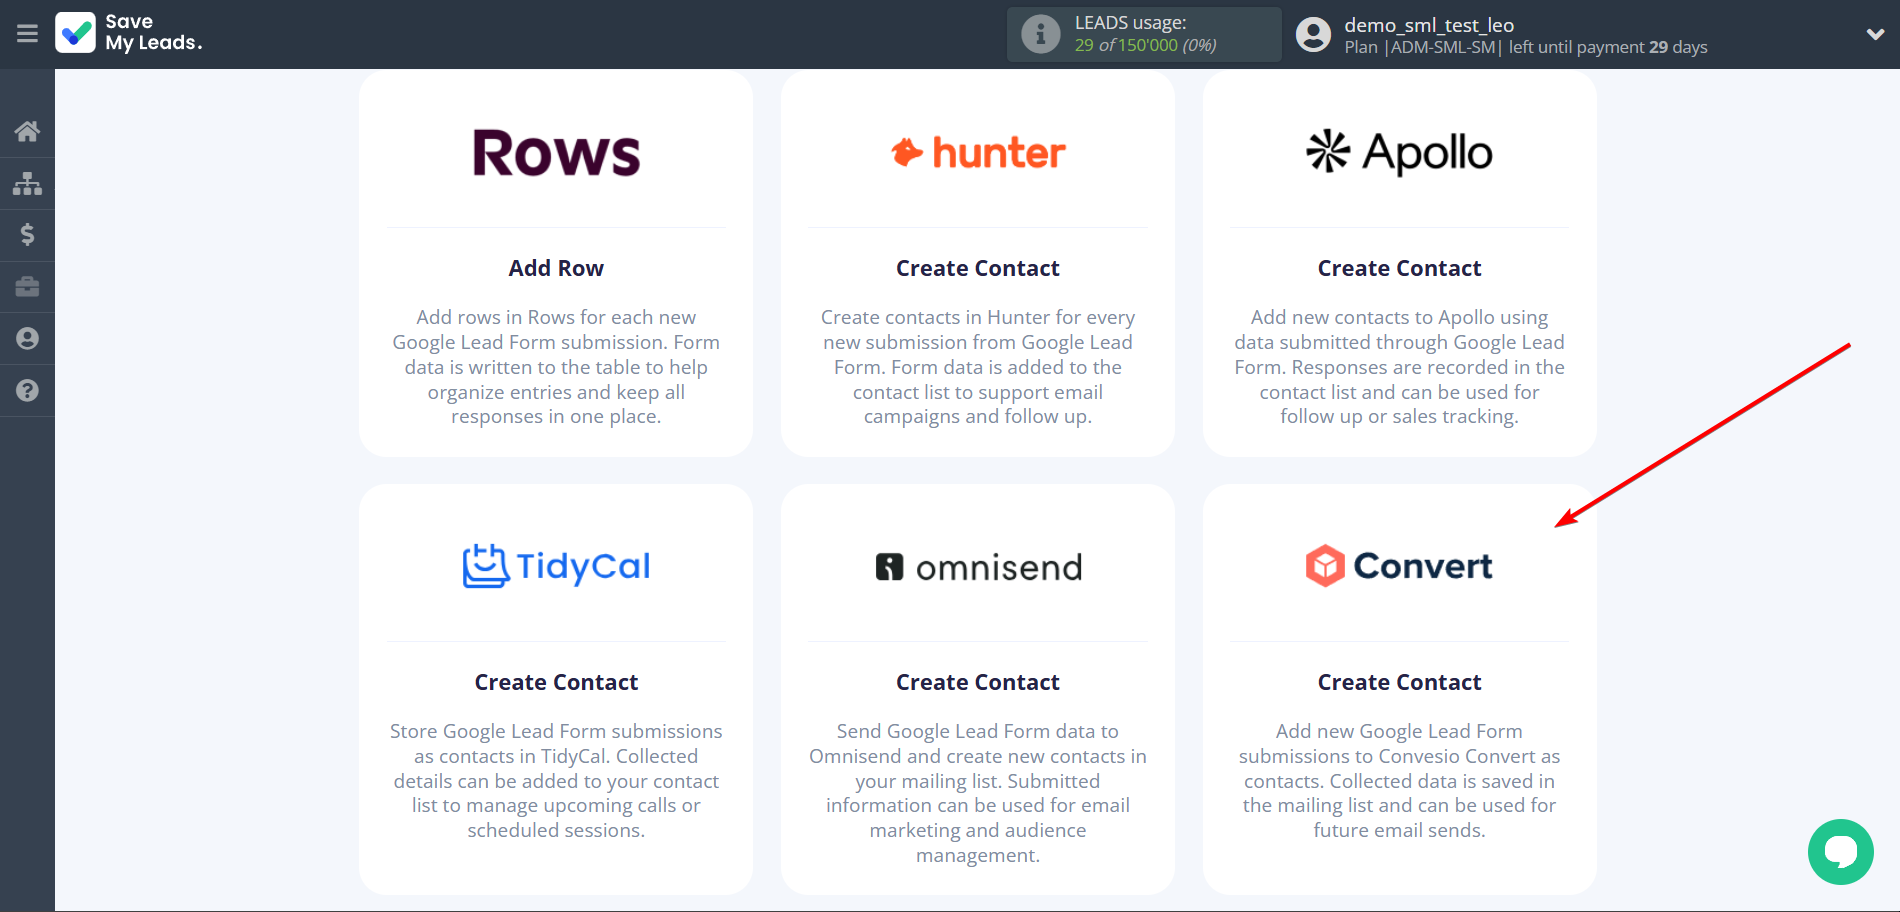
Task: Click the demo_sml_test_leo username
Action: (1429, 25)
